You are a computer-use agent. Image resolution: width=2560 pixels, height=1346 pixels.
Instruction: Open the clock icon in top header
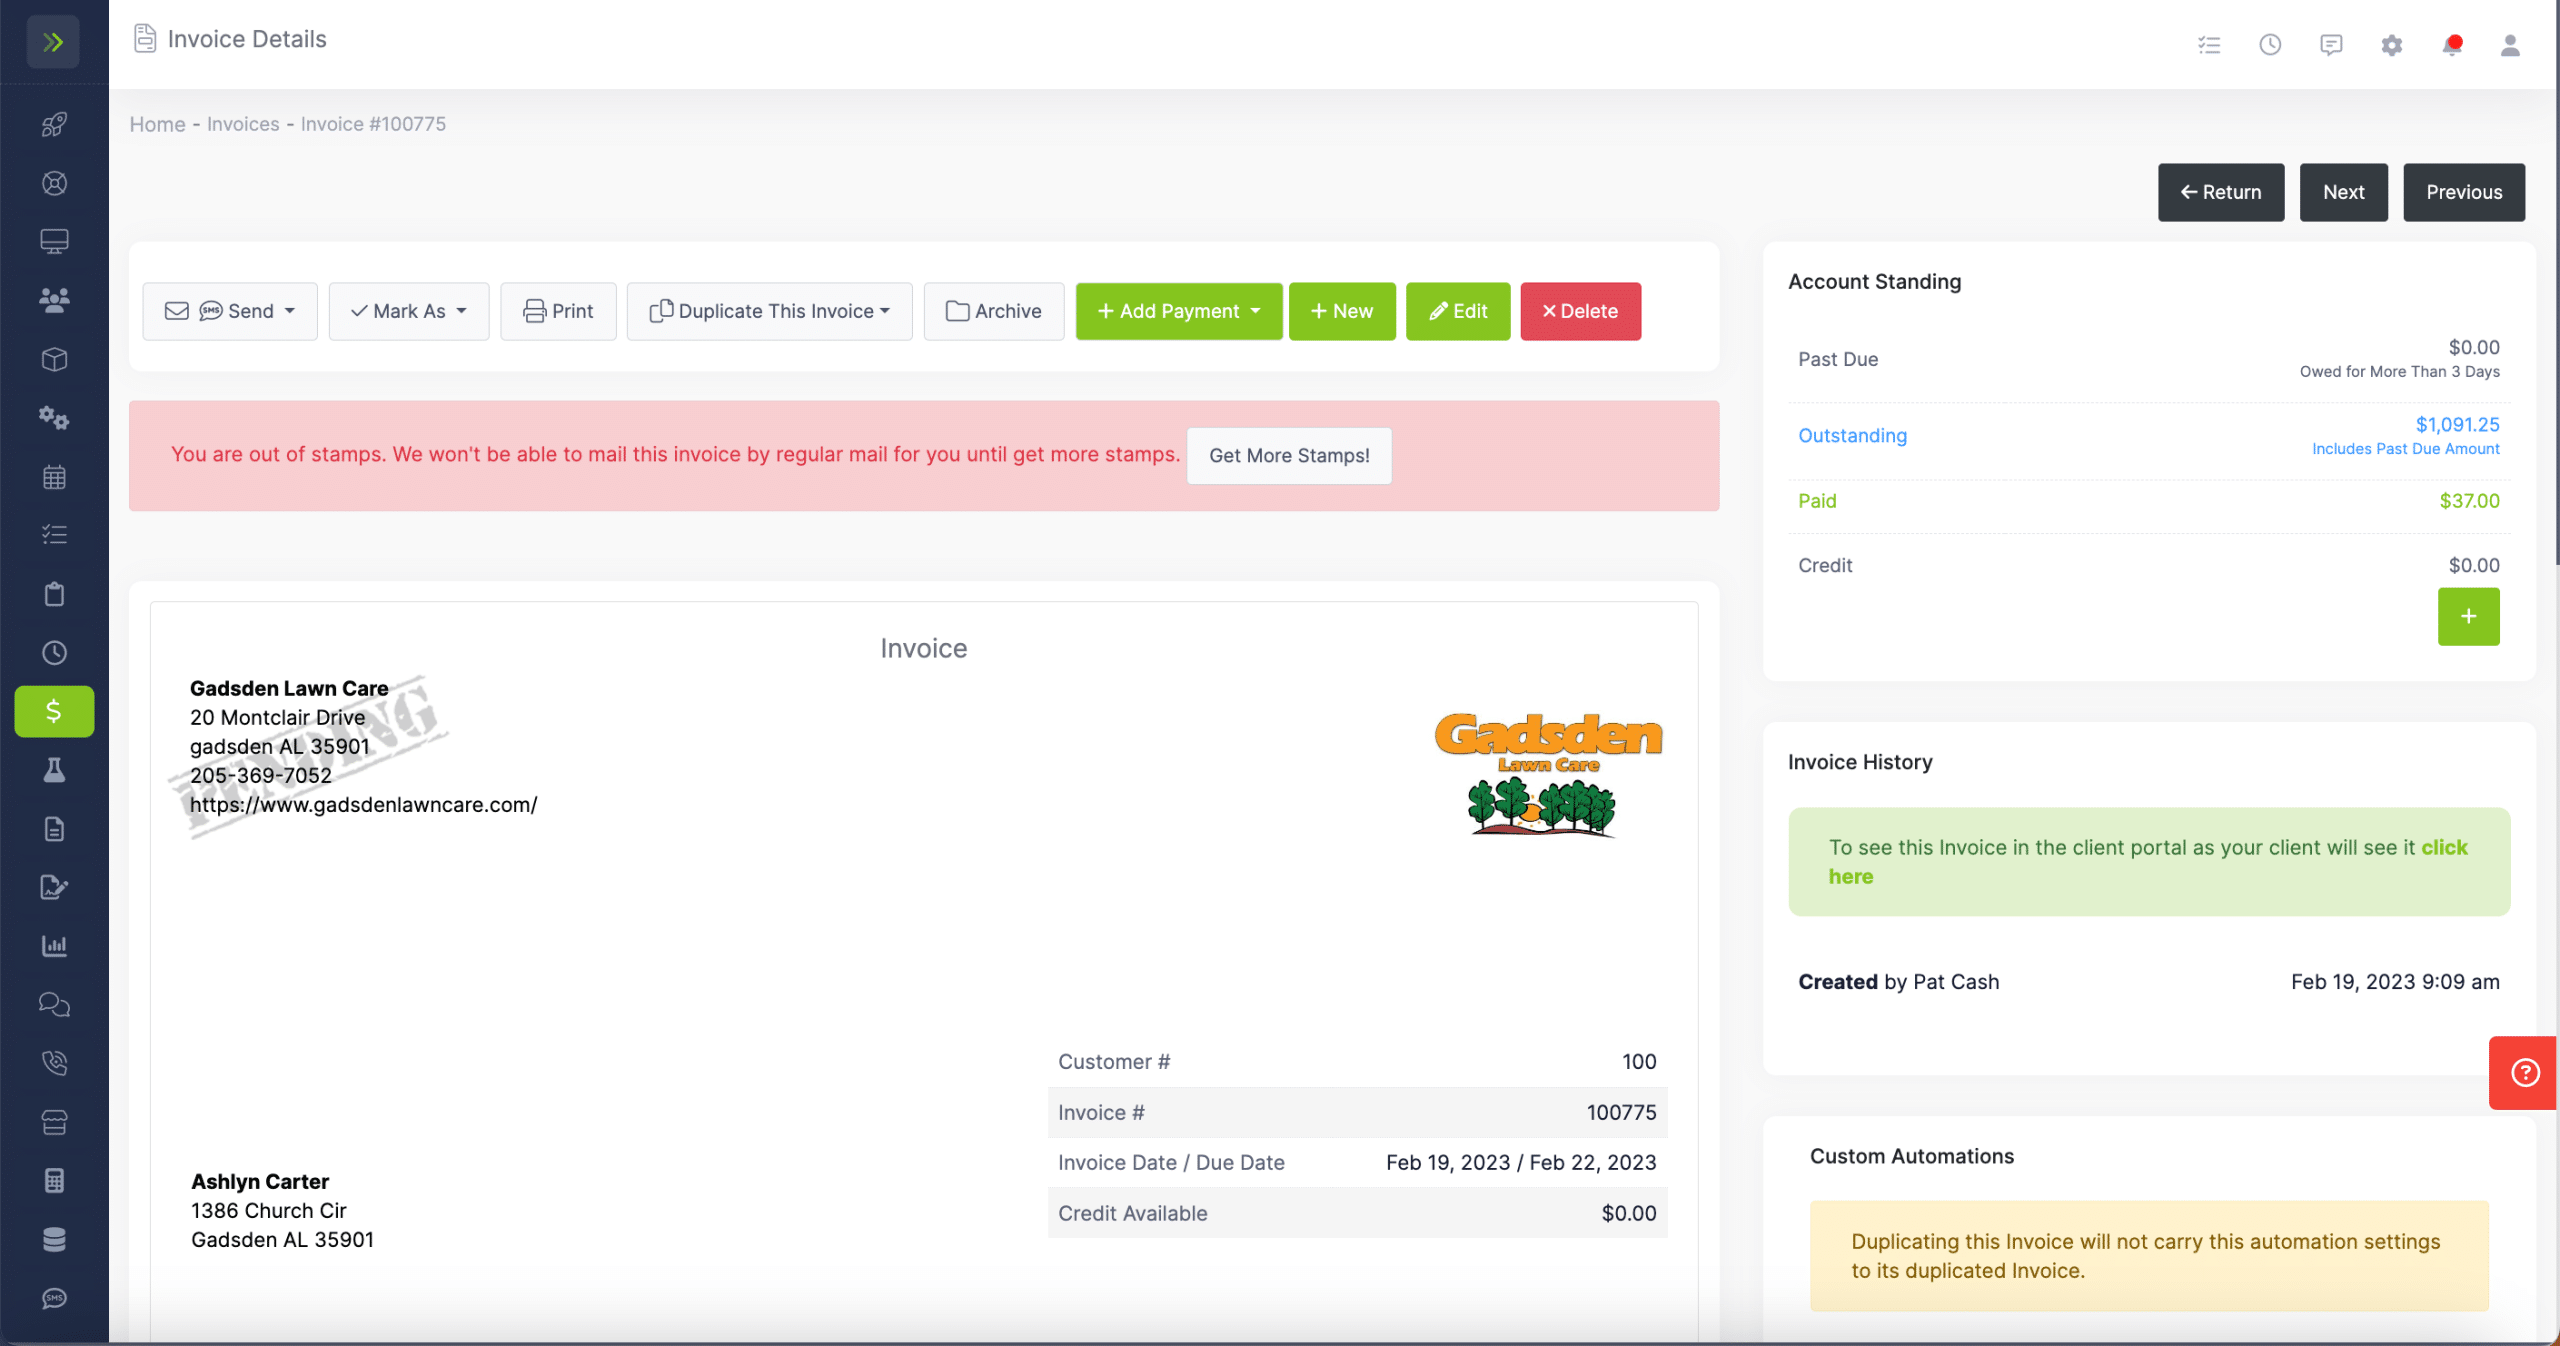coord(2270,45)
